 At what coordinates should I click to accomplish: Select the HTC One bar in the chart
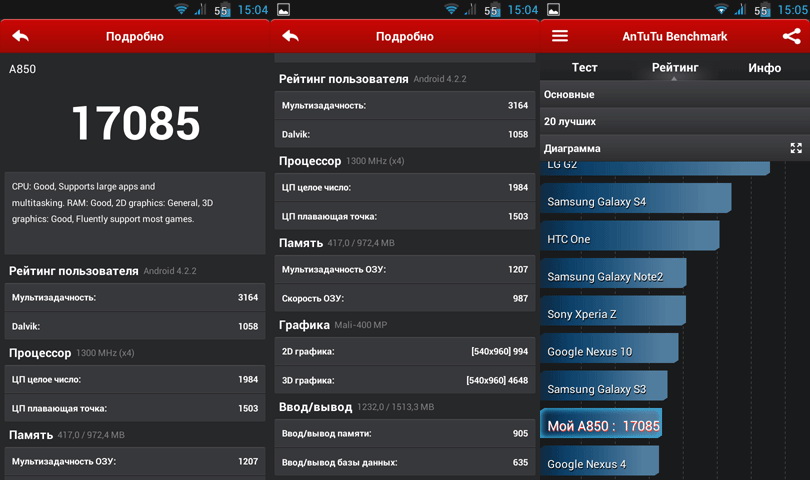click(630, 236)
